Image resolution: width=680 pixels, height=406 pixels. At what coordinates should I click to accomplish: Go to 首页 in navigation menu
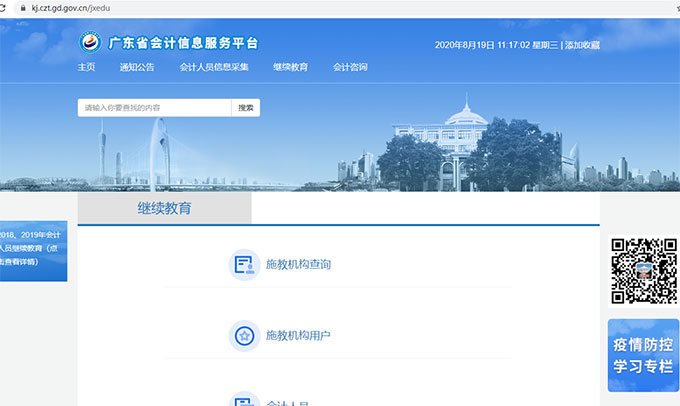point(87,68)
